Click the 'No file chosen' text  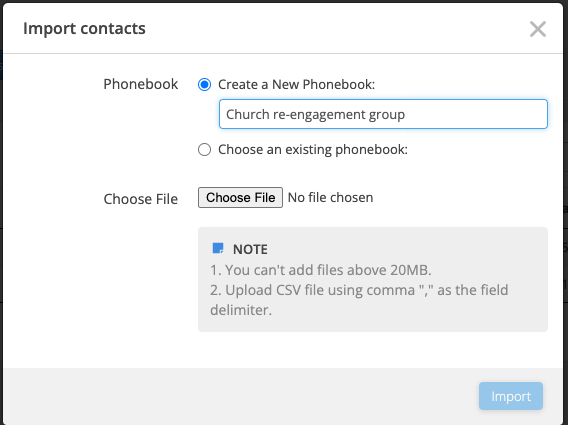(330, 197)
